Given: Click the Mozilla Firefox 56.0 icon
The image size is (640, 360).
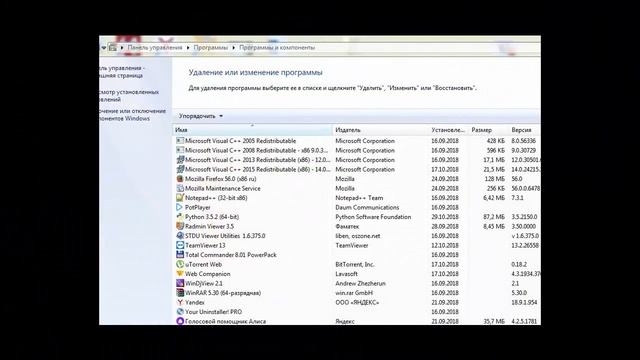Looking at the screenshot, I should coord(180,178).
